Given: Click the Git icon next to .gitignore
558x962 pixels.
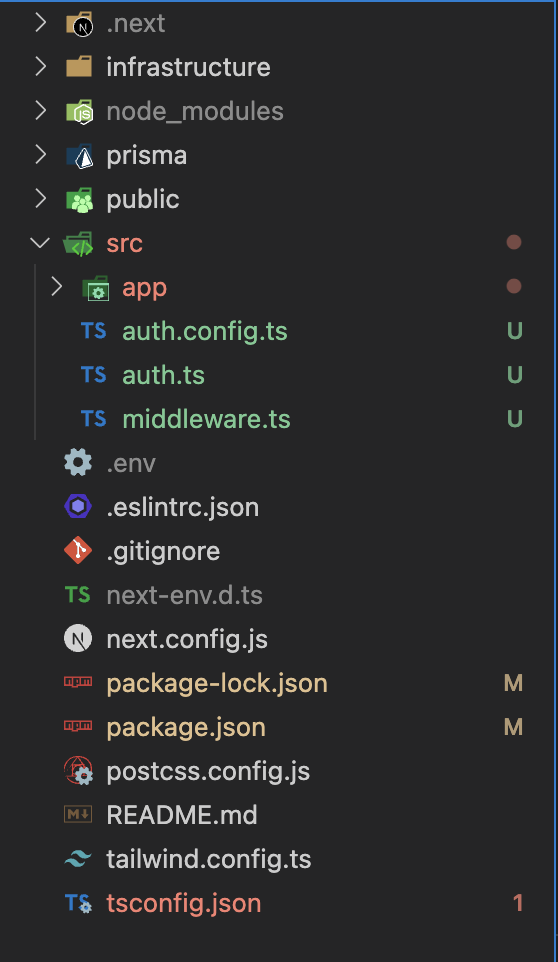Looking at the screenshot, I should (x=78, y=551).
